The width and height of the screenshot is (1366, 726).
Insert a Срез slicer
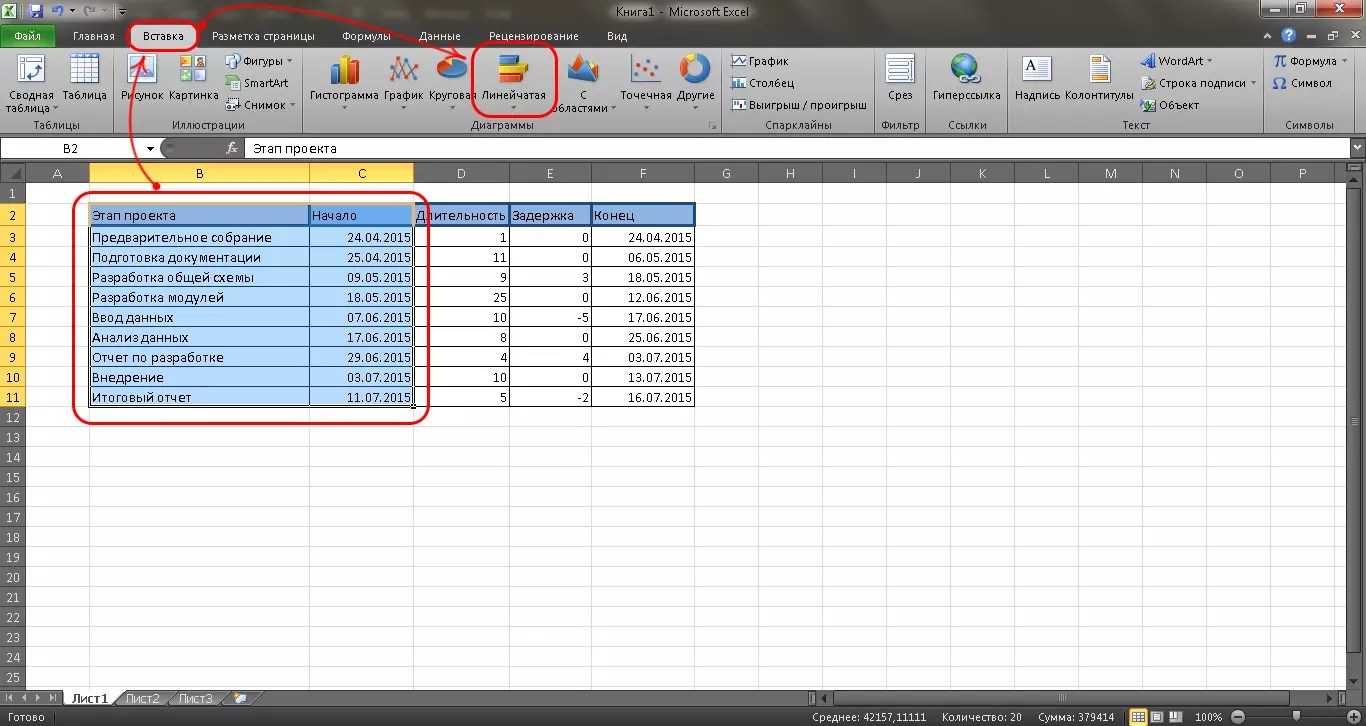pyautogui.click(x=900, y=78)
